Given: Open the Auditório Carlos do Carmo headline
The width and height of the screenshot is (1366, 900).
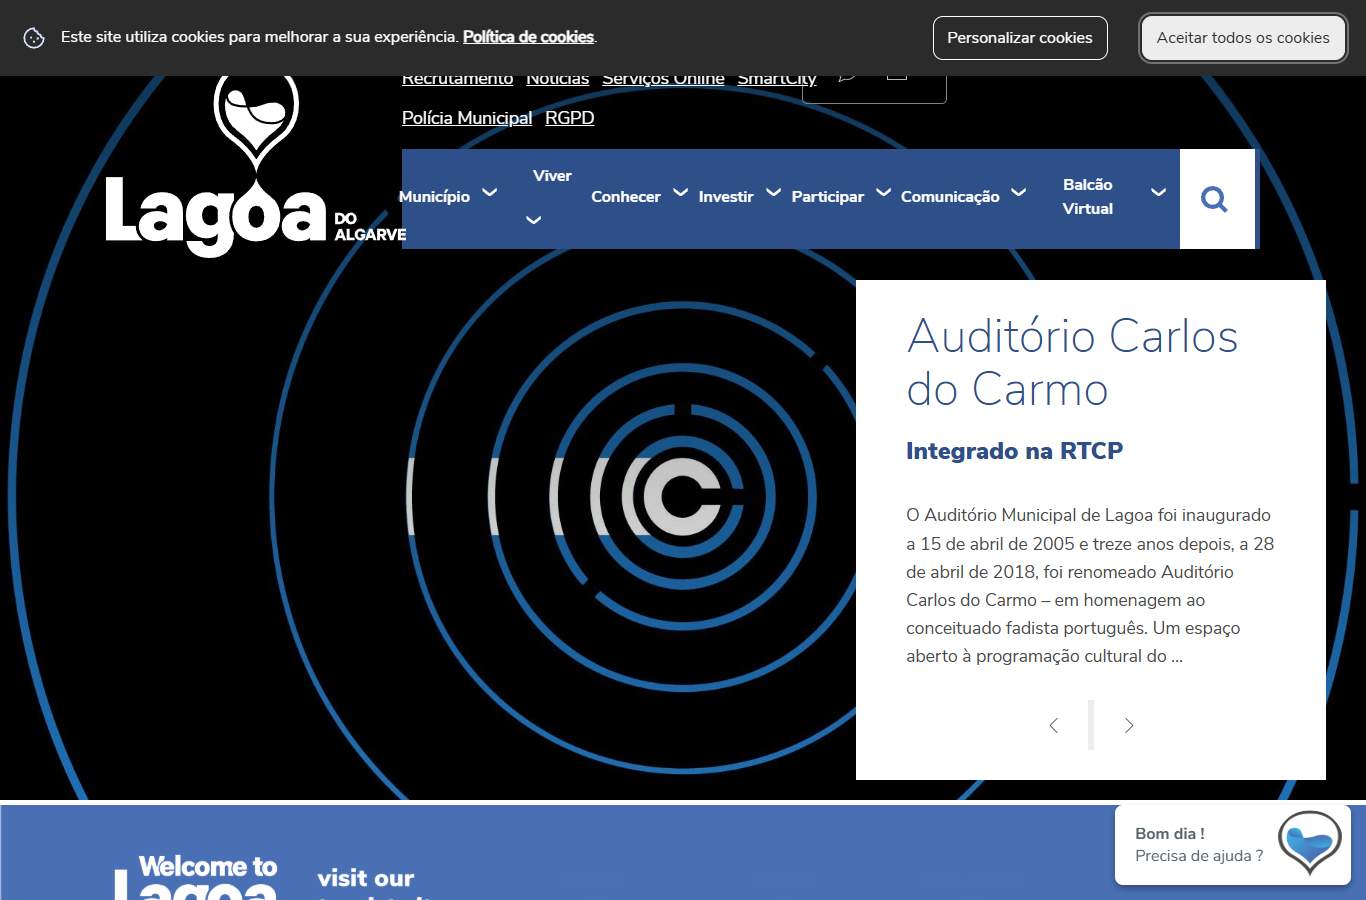Looking at the screenshot, I should point(1072,362).
